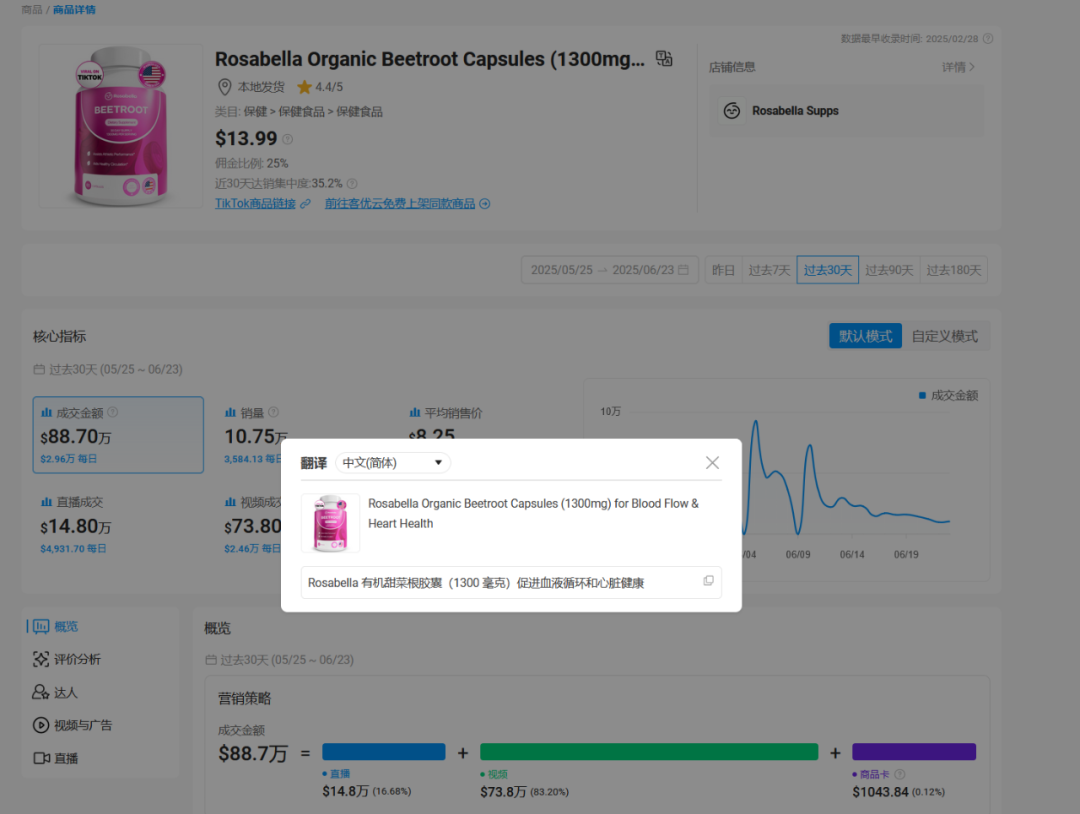Select the 昨日 time range
Image resolution: width=1080 pixels, height=814 pixels.
tap(723, 270)
